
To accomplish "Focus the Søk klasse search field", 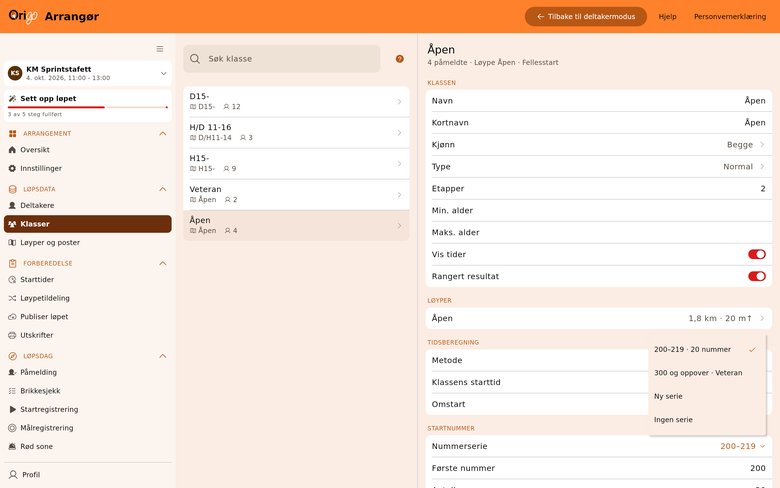I will (282, 59).
